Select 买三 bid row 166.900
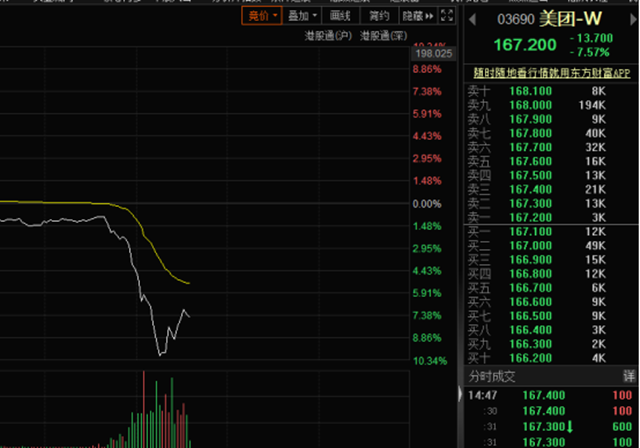The width and height of the screenshot is (640, 448). click(551, 259)
